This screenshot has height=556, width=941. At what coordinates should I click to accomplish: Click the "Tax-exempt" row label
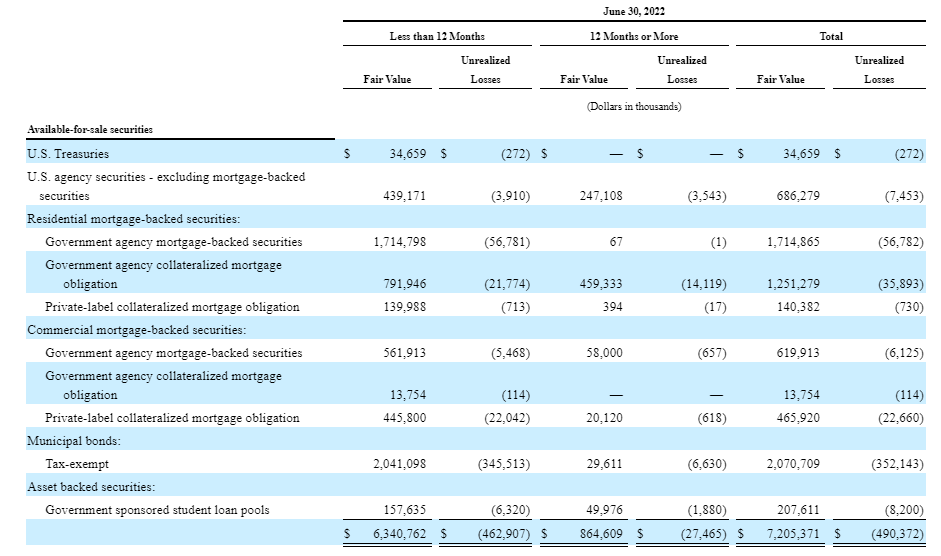click(x=78, y=464)
